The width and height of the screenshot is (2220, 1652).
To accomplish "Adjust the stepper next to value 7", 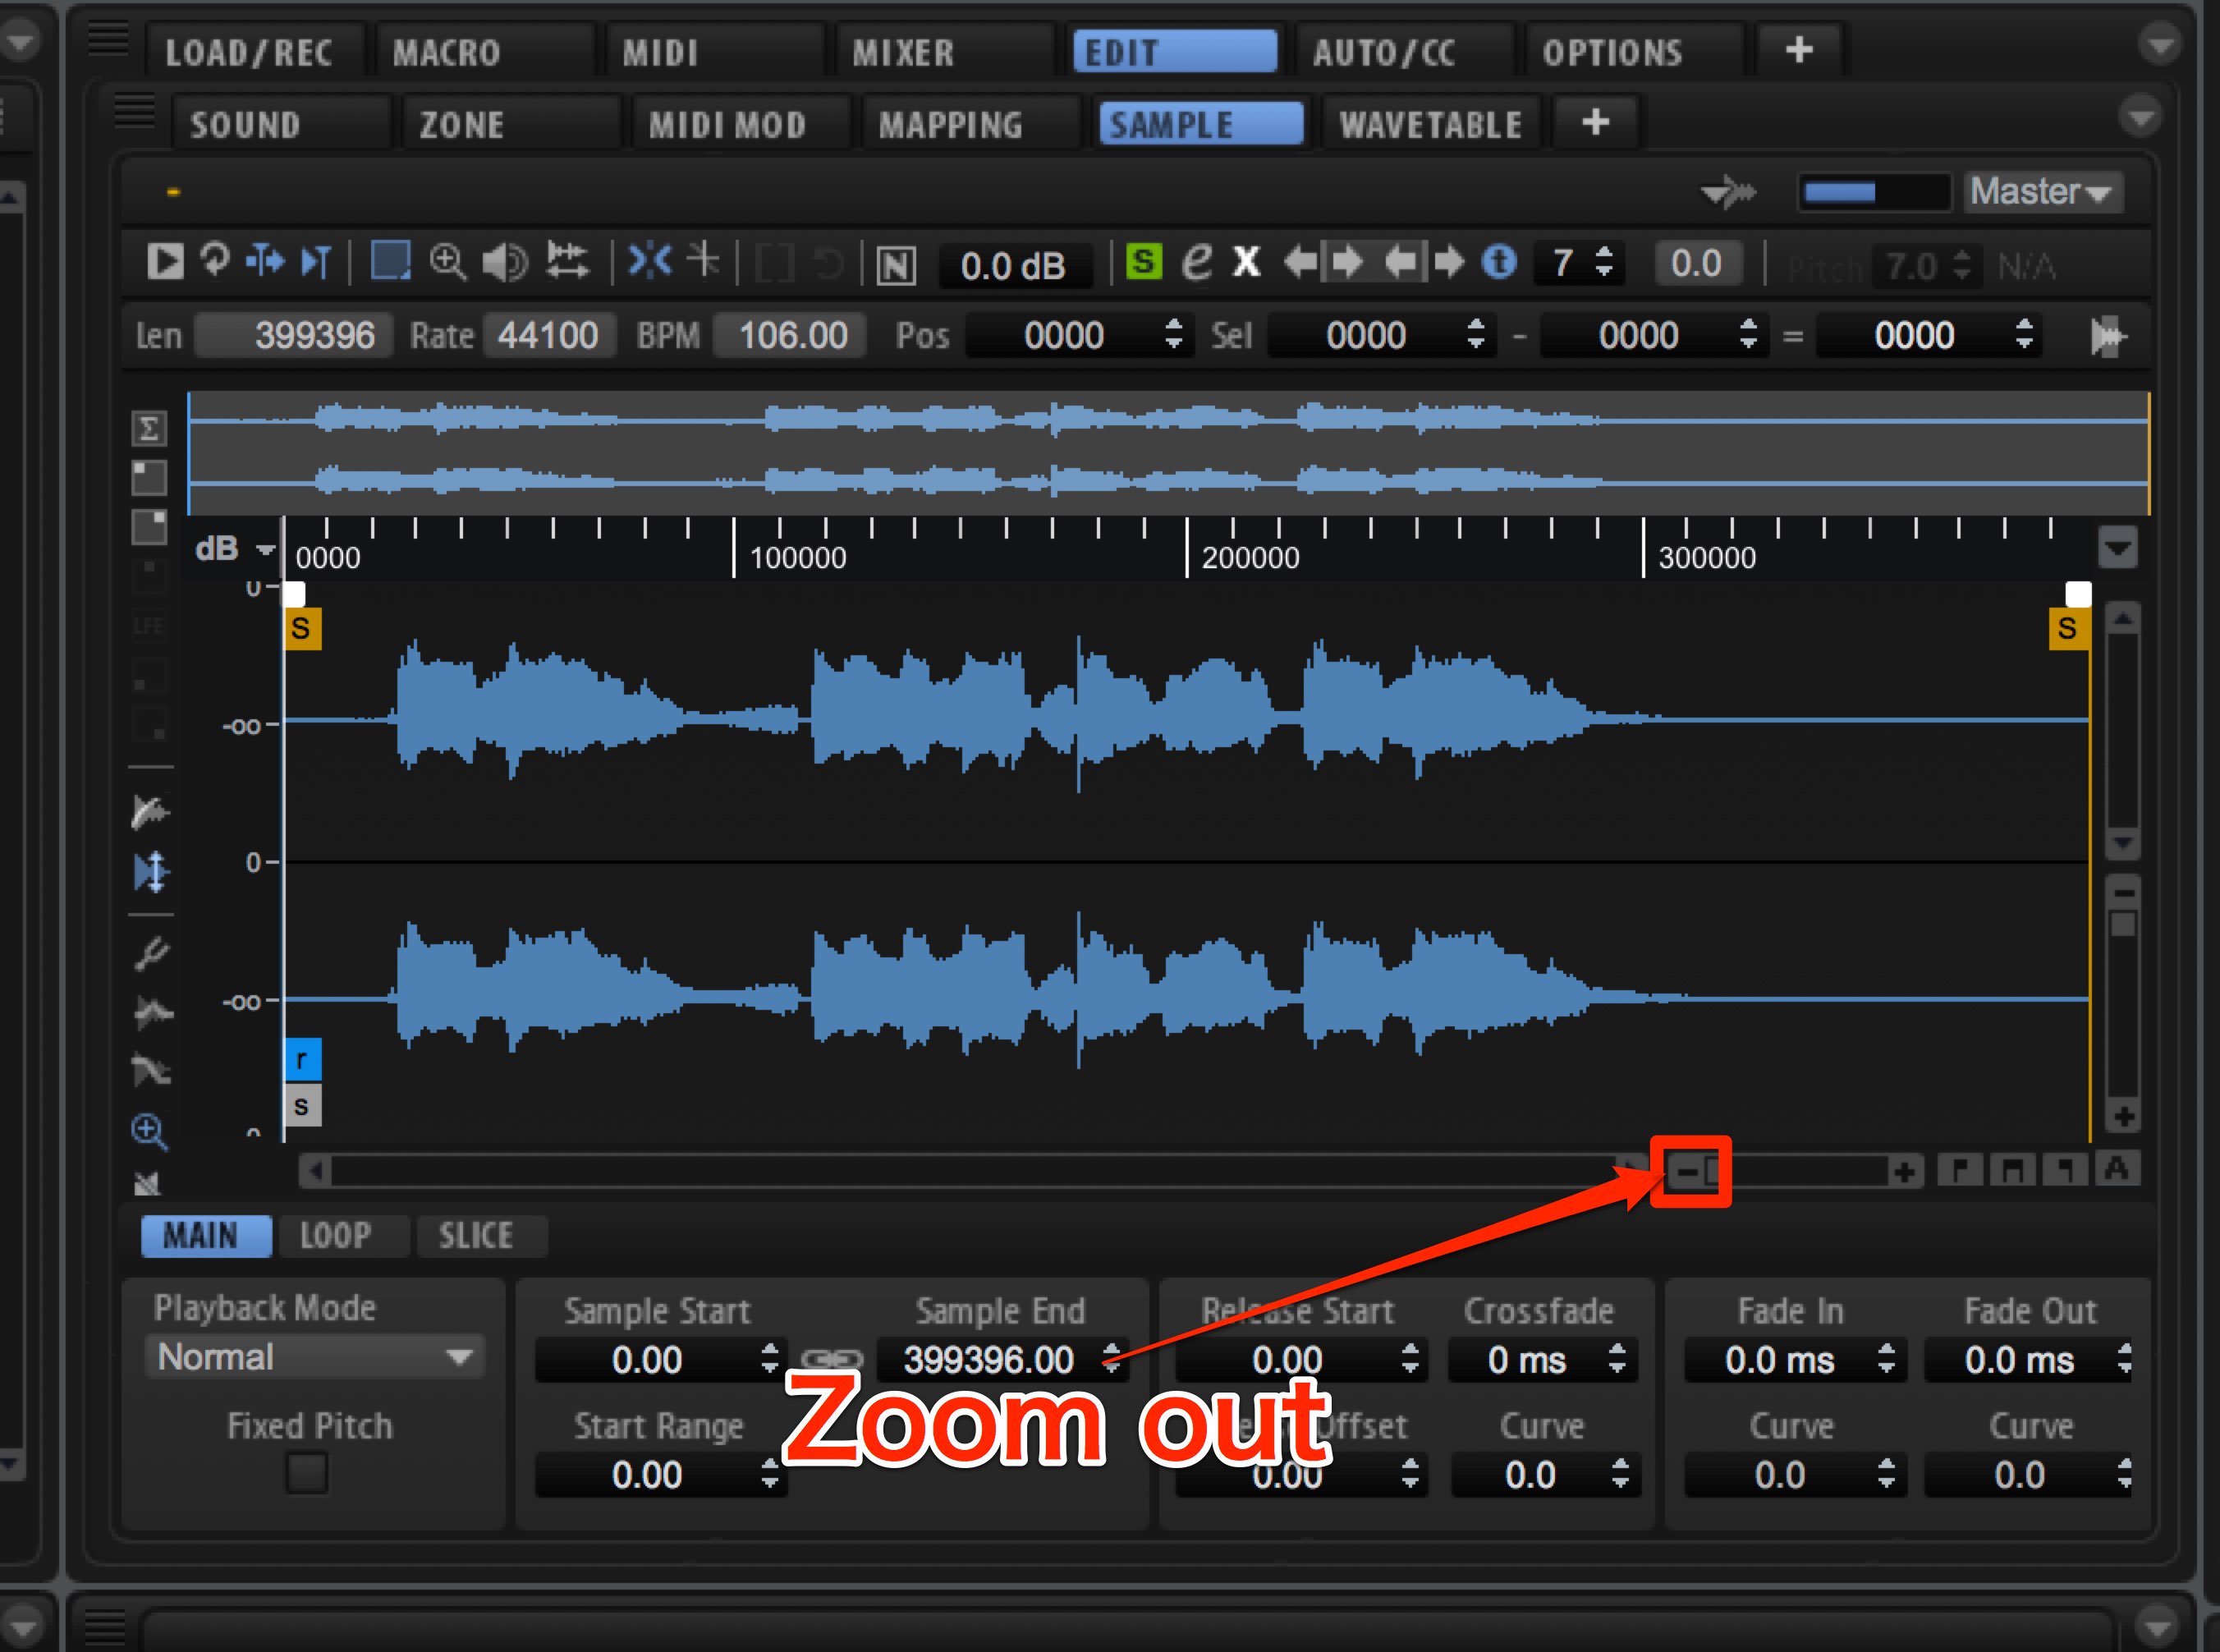I will click(1603, 262).
